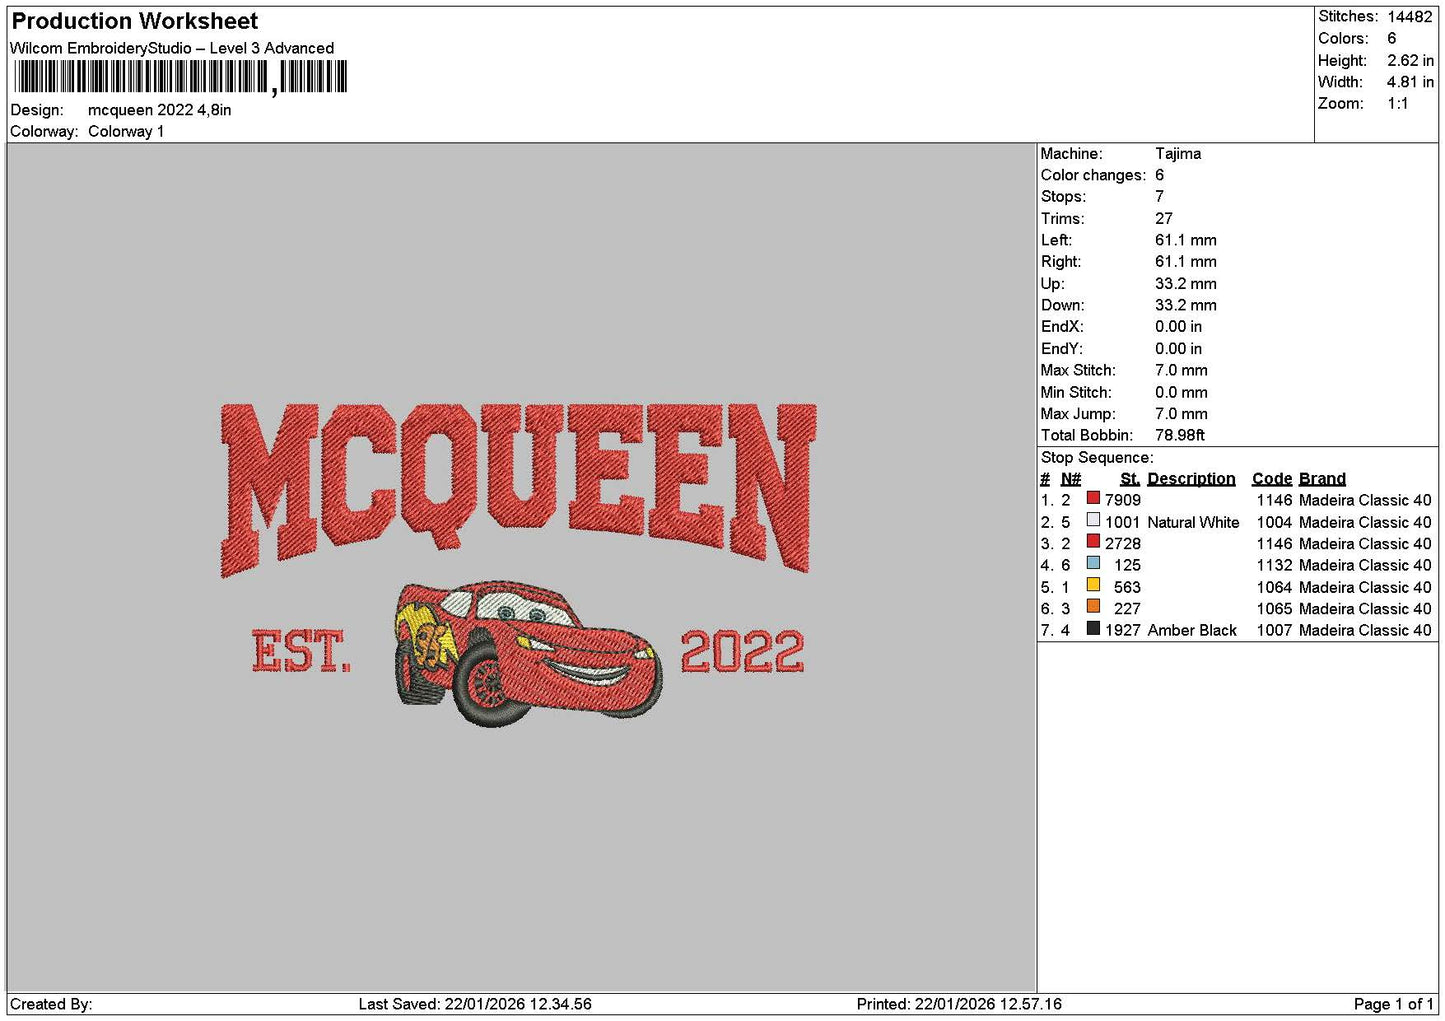Click the Trims value 27
The image size is (1445, 1021).
tap(1164, 219)
